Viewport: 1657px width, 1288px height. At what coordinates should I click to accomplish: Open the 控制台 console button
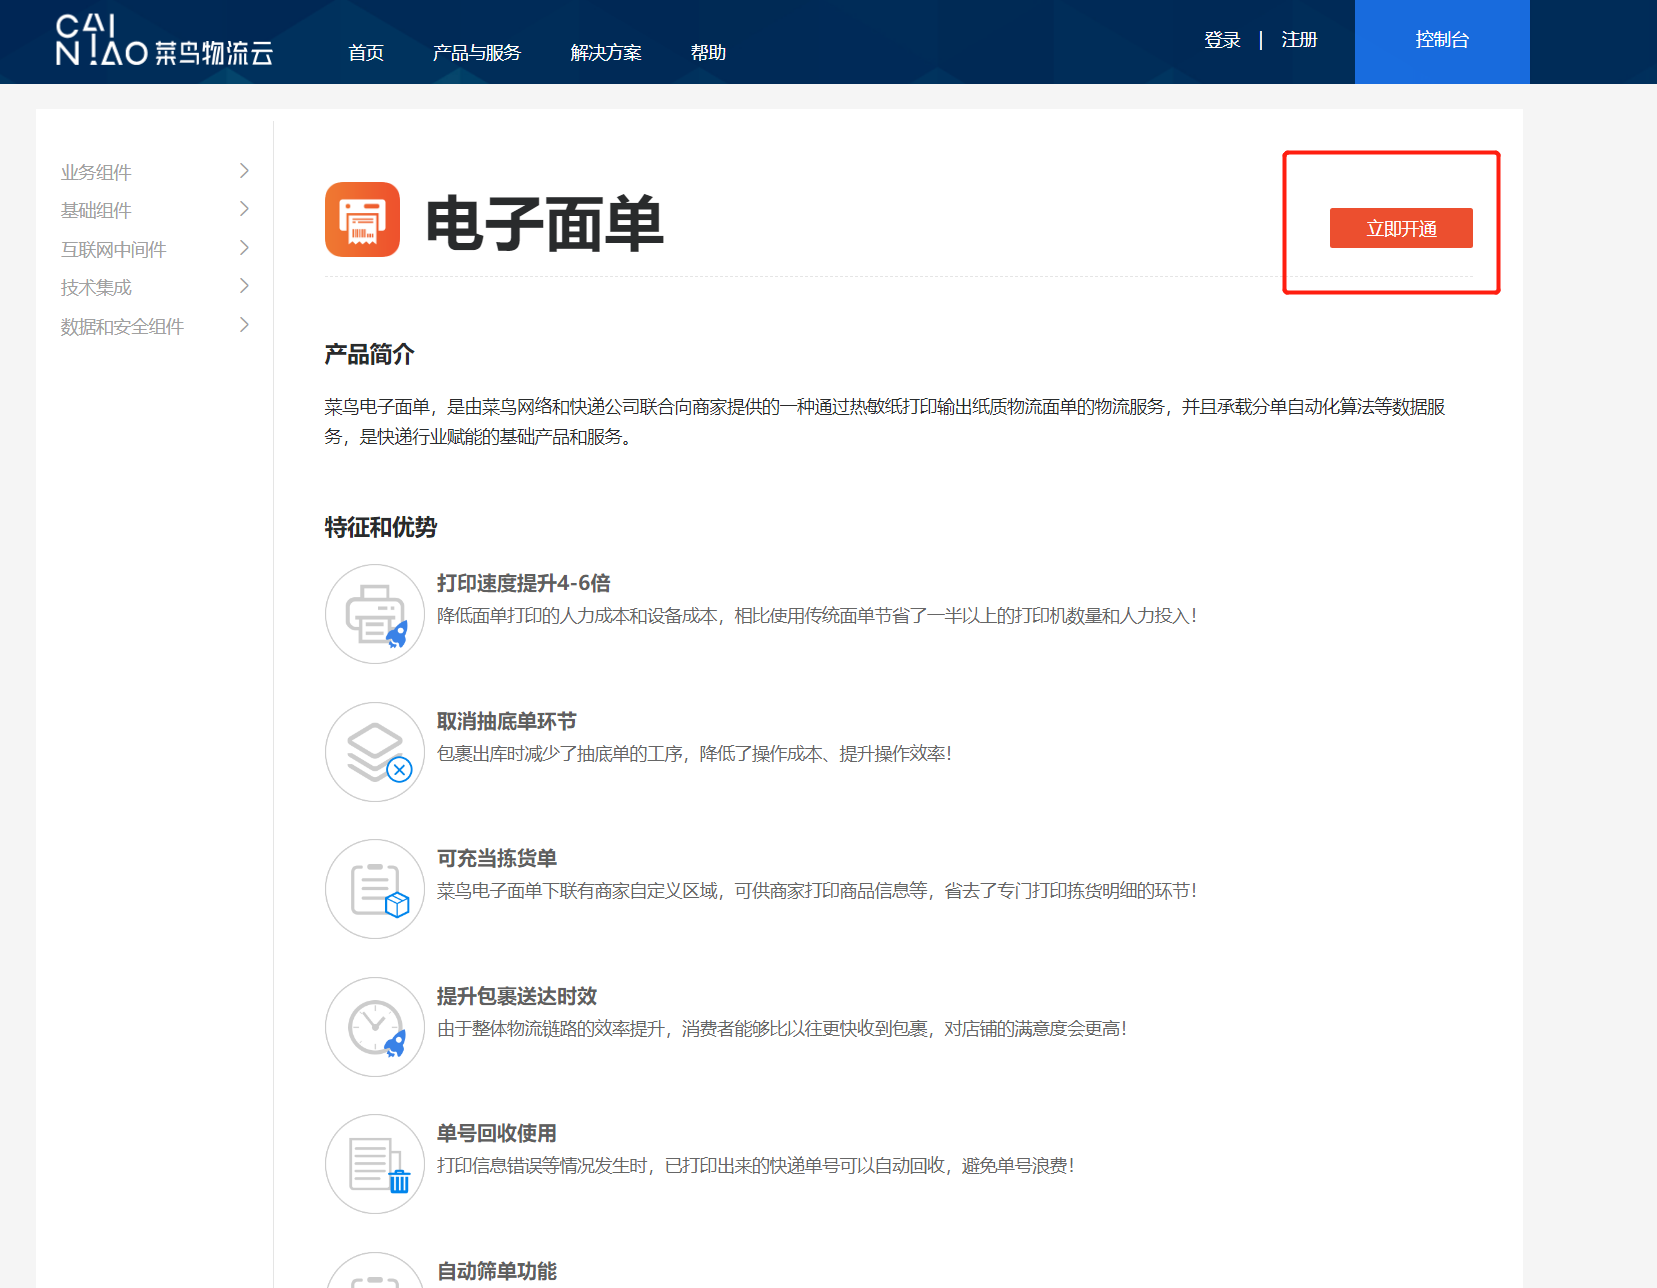pyautogui.click(x=1442, y=41)
